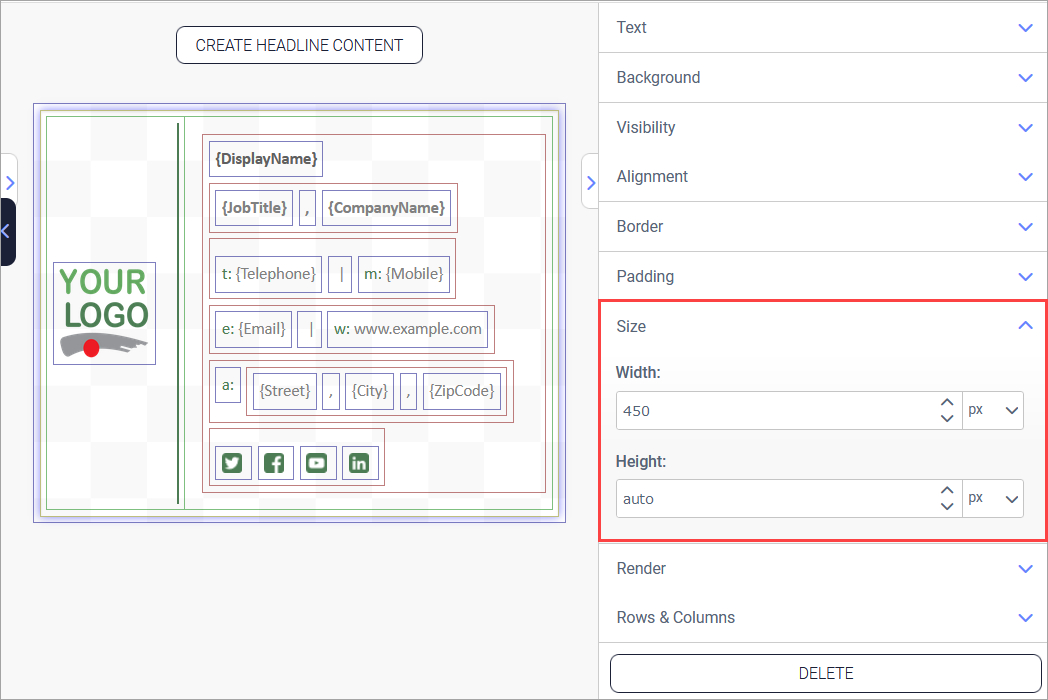
Task: Click the Twitter social icon
Action: pyautogui.click(x=232, y=463)
